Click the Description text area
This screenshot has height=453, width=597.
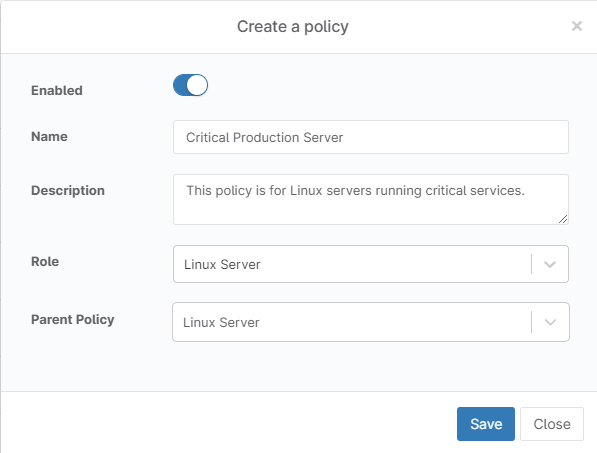pyautogui.click(x=371, y=199)
